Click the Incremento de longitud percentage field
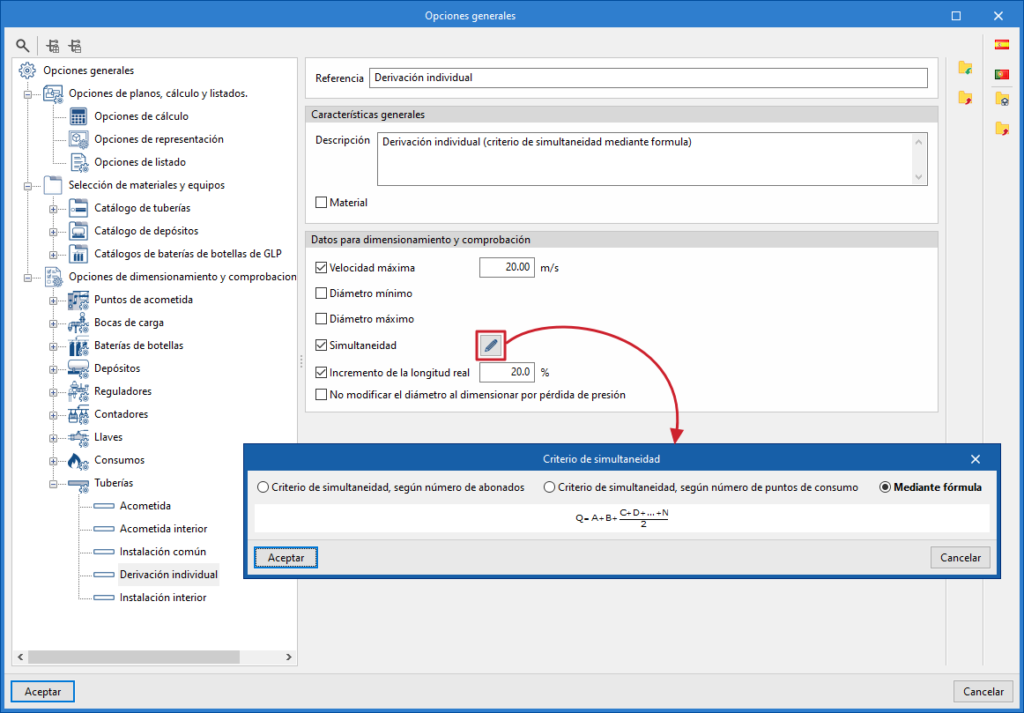The image size is (1024, 713). tap(507, 372)
